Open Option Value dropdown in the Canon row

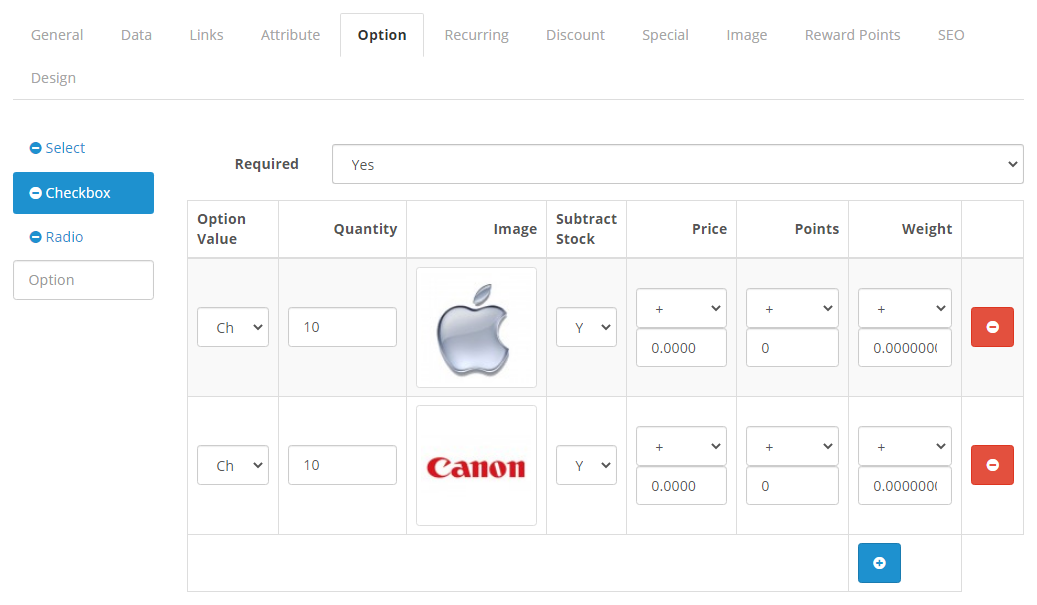233,465
